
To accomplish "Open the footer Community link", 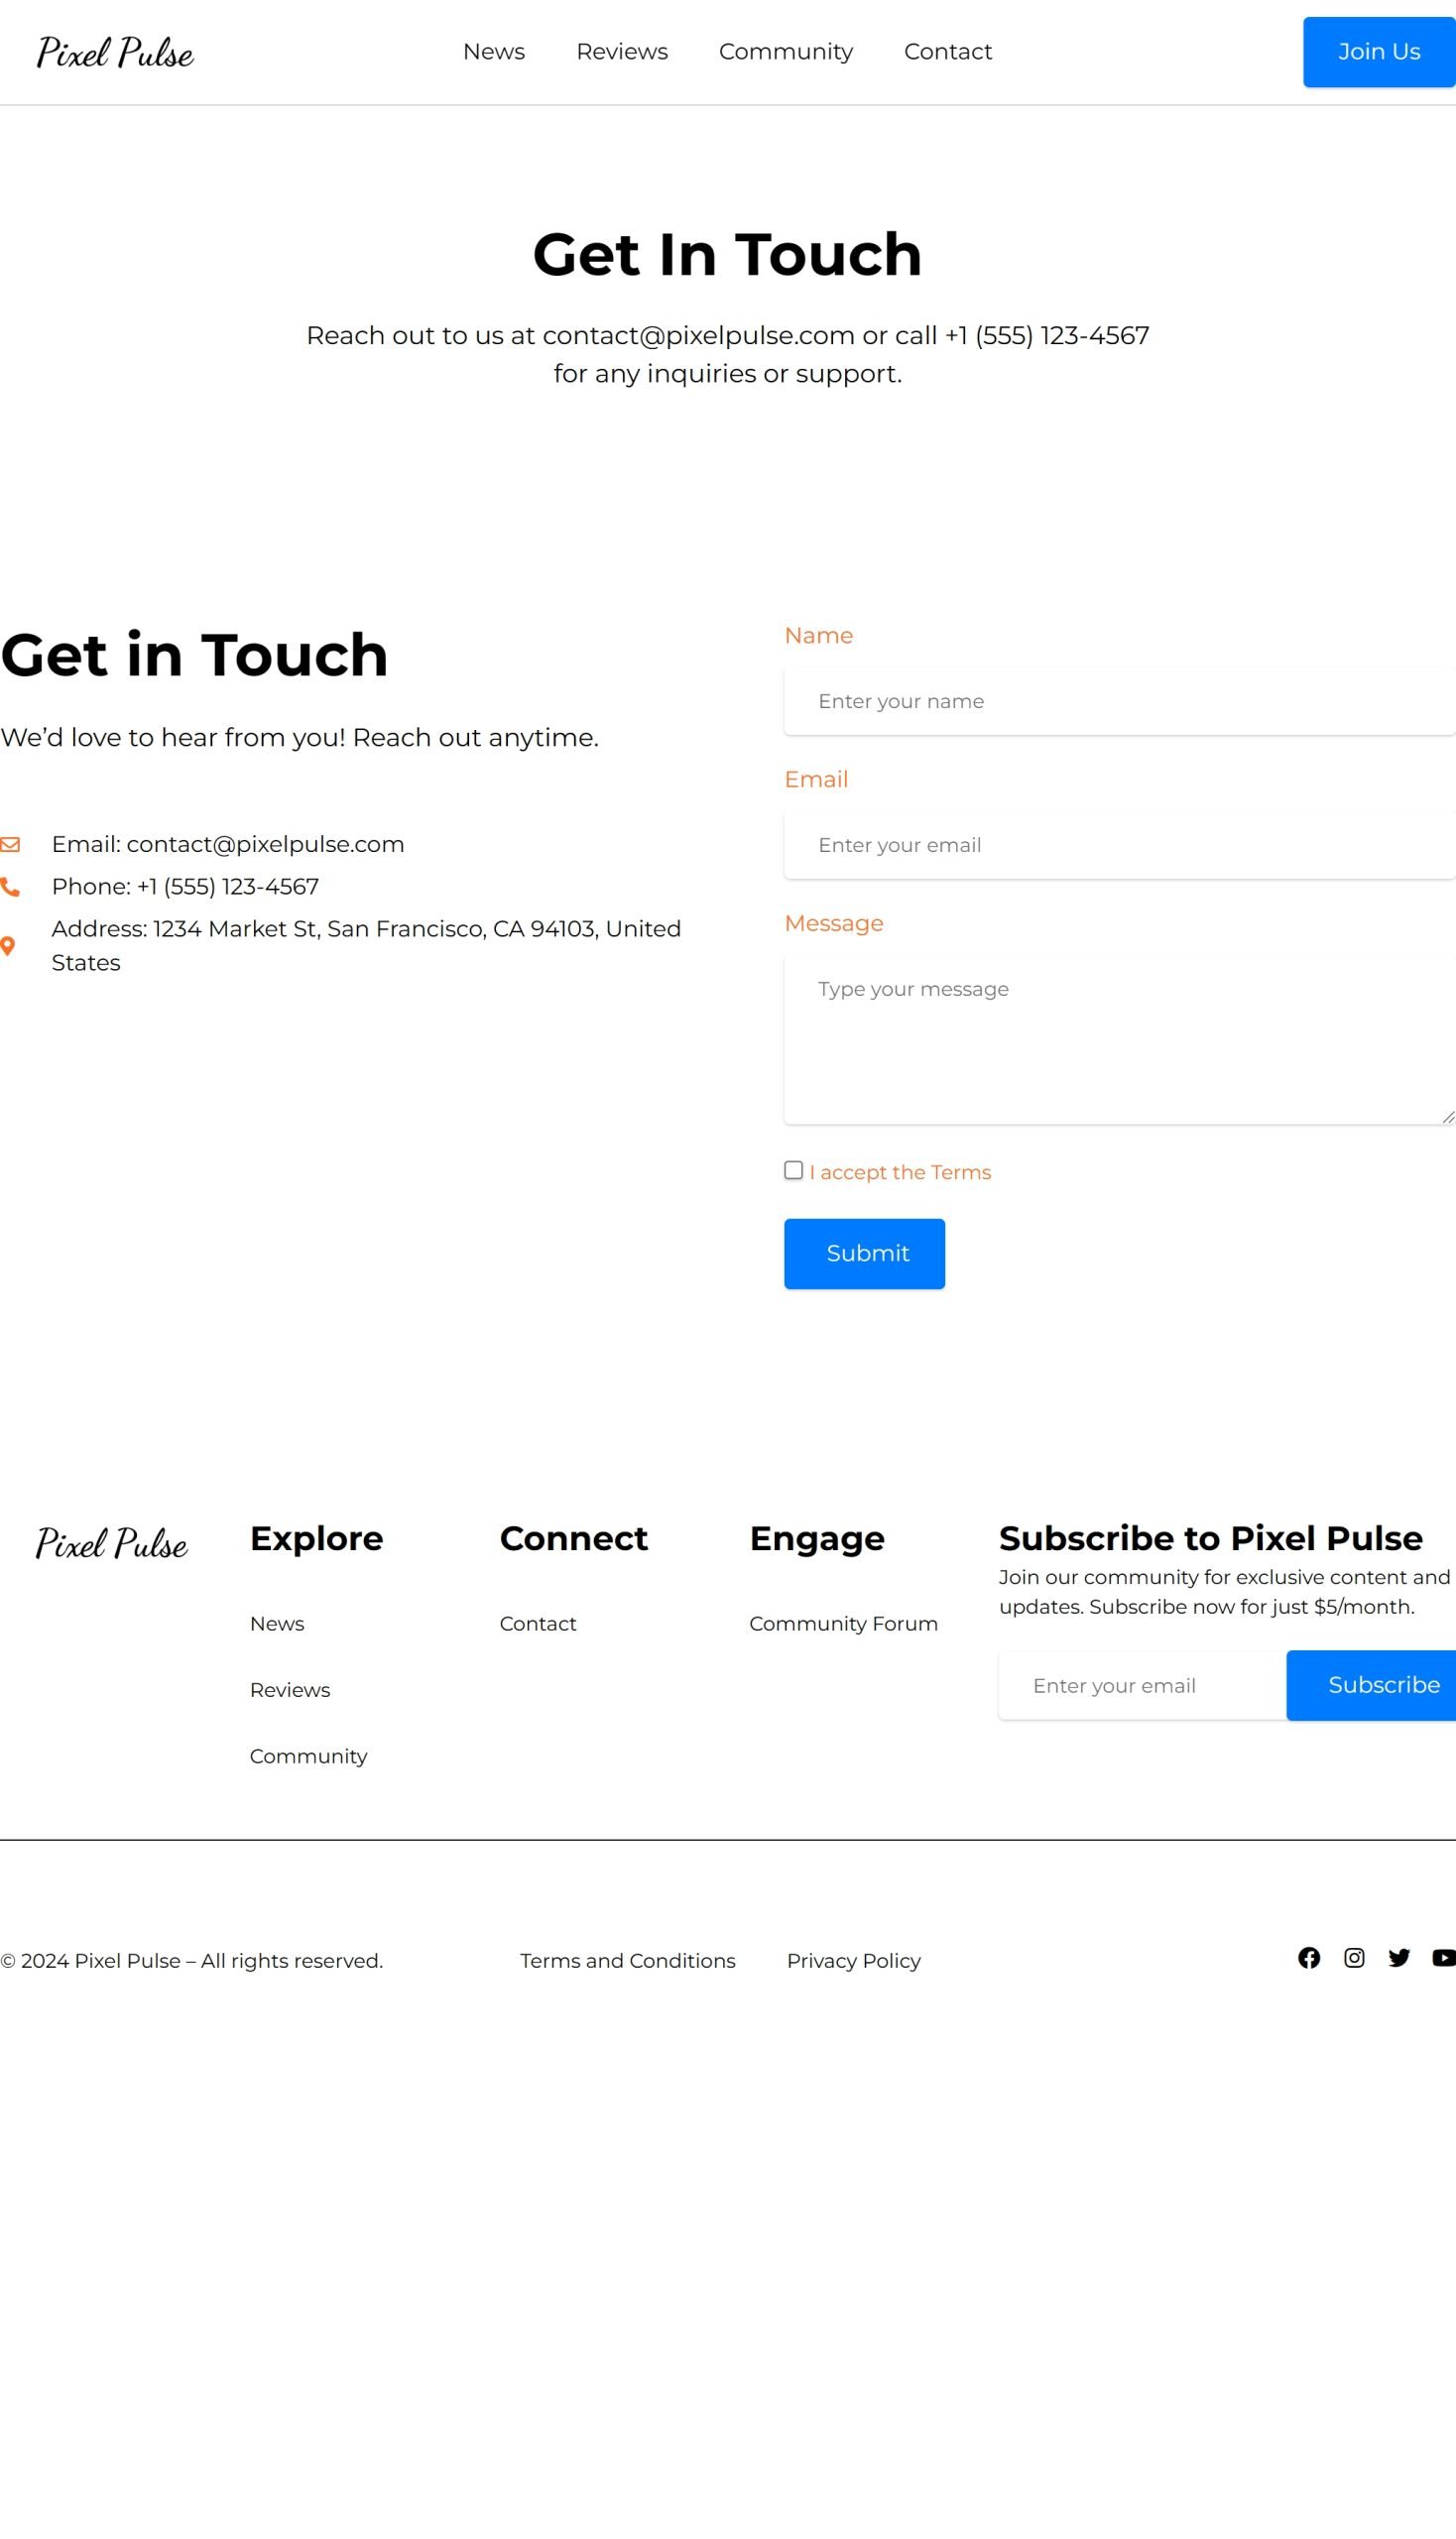I will (x=308, y=1757).
